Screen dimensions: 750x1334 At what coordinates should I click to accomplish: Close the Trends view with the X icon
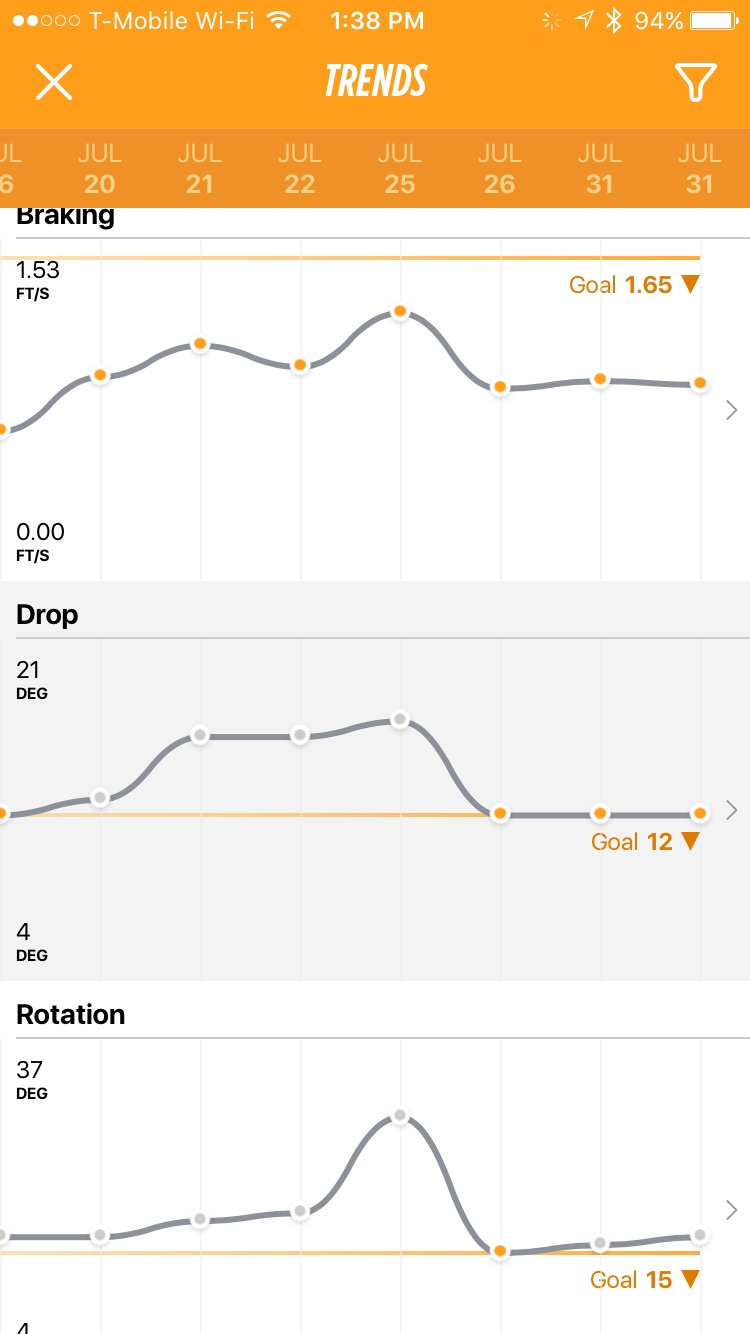coord(54,83)
